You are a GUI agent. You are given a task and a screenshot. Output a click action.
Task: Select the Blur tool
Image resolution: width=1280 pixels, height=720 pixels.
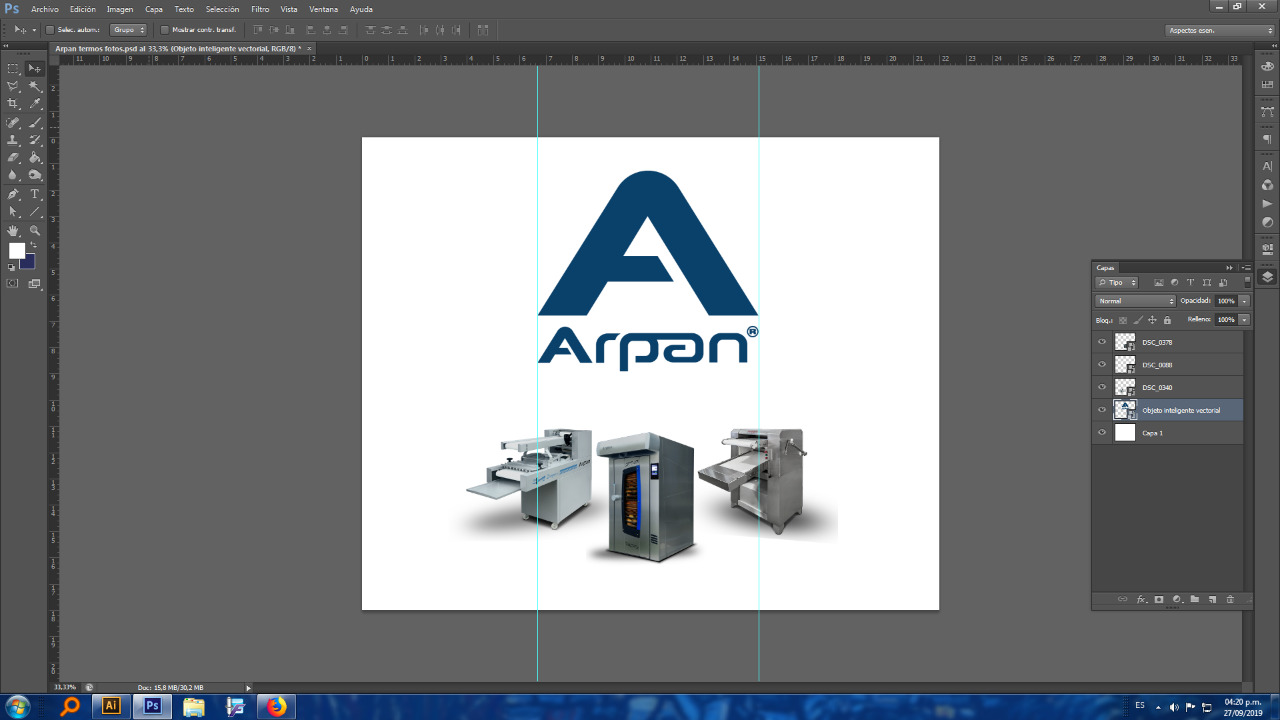pos(13,176)
